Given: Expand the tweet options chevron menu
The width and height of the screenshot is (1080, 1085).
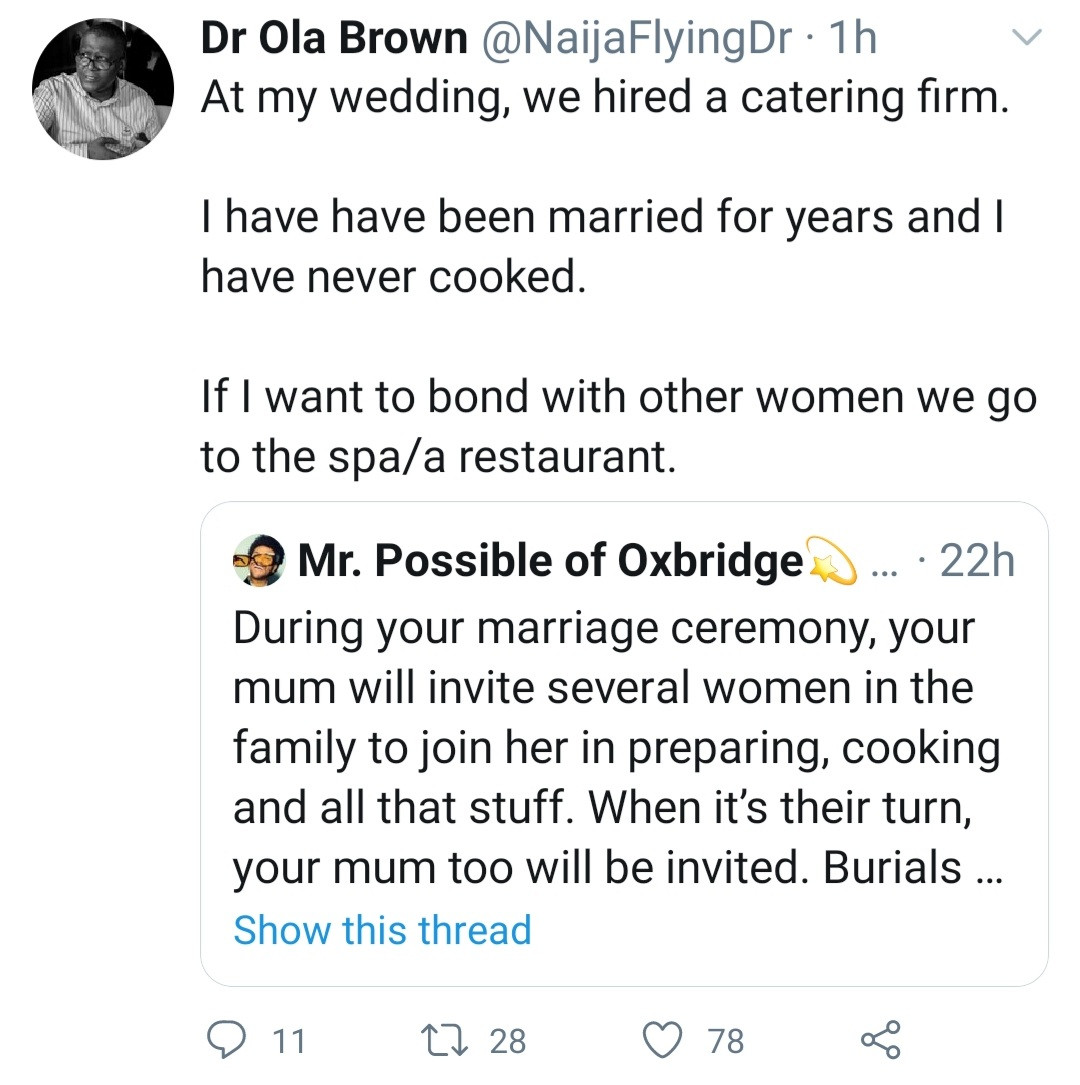Looking at the screenshot, I should [1027, 40].
